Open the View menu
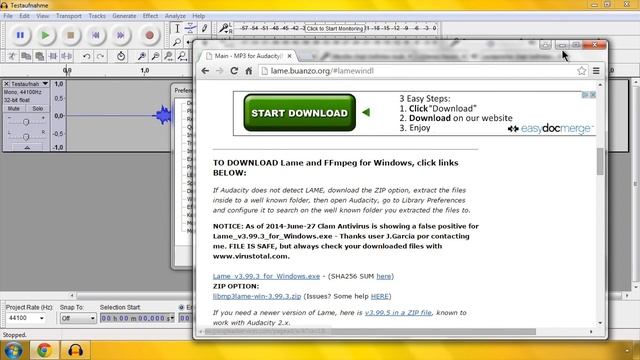 [42, 16]
